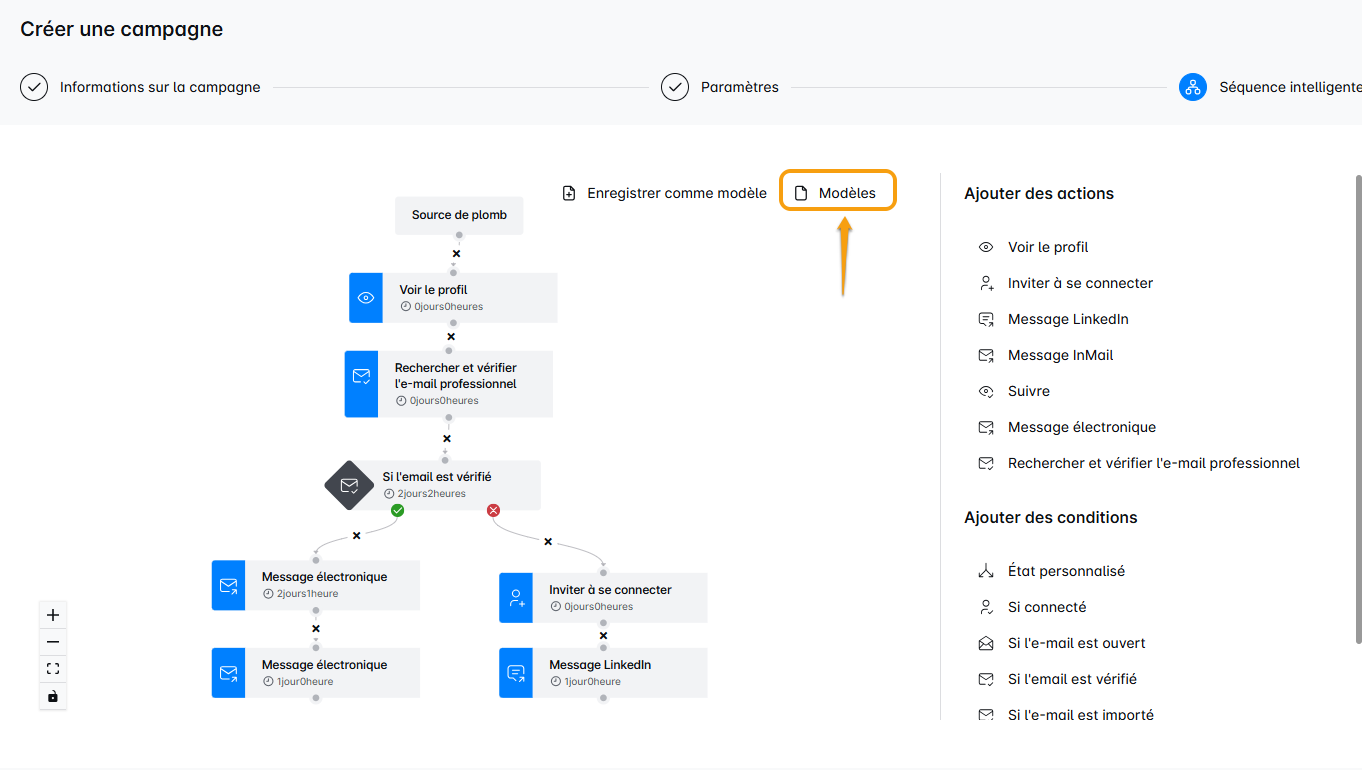This screenshot has width=1362, height=770.
Task: Select the Inviter à se connecter node icon
Action: click(x=516, y=598)
